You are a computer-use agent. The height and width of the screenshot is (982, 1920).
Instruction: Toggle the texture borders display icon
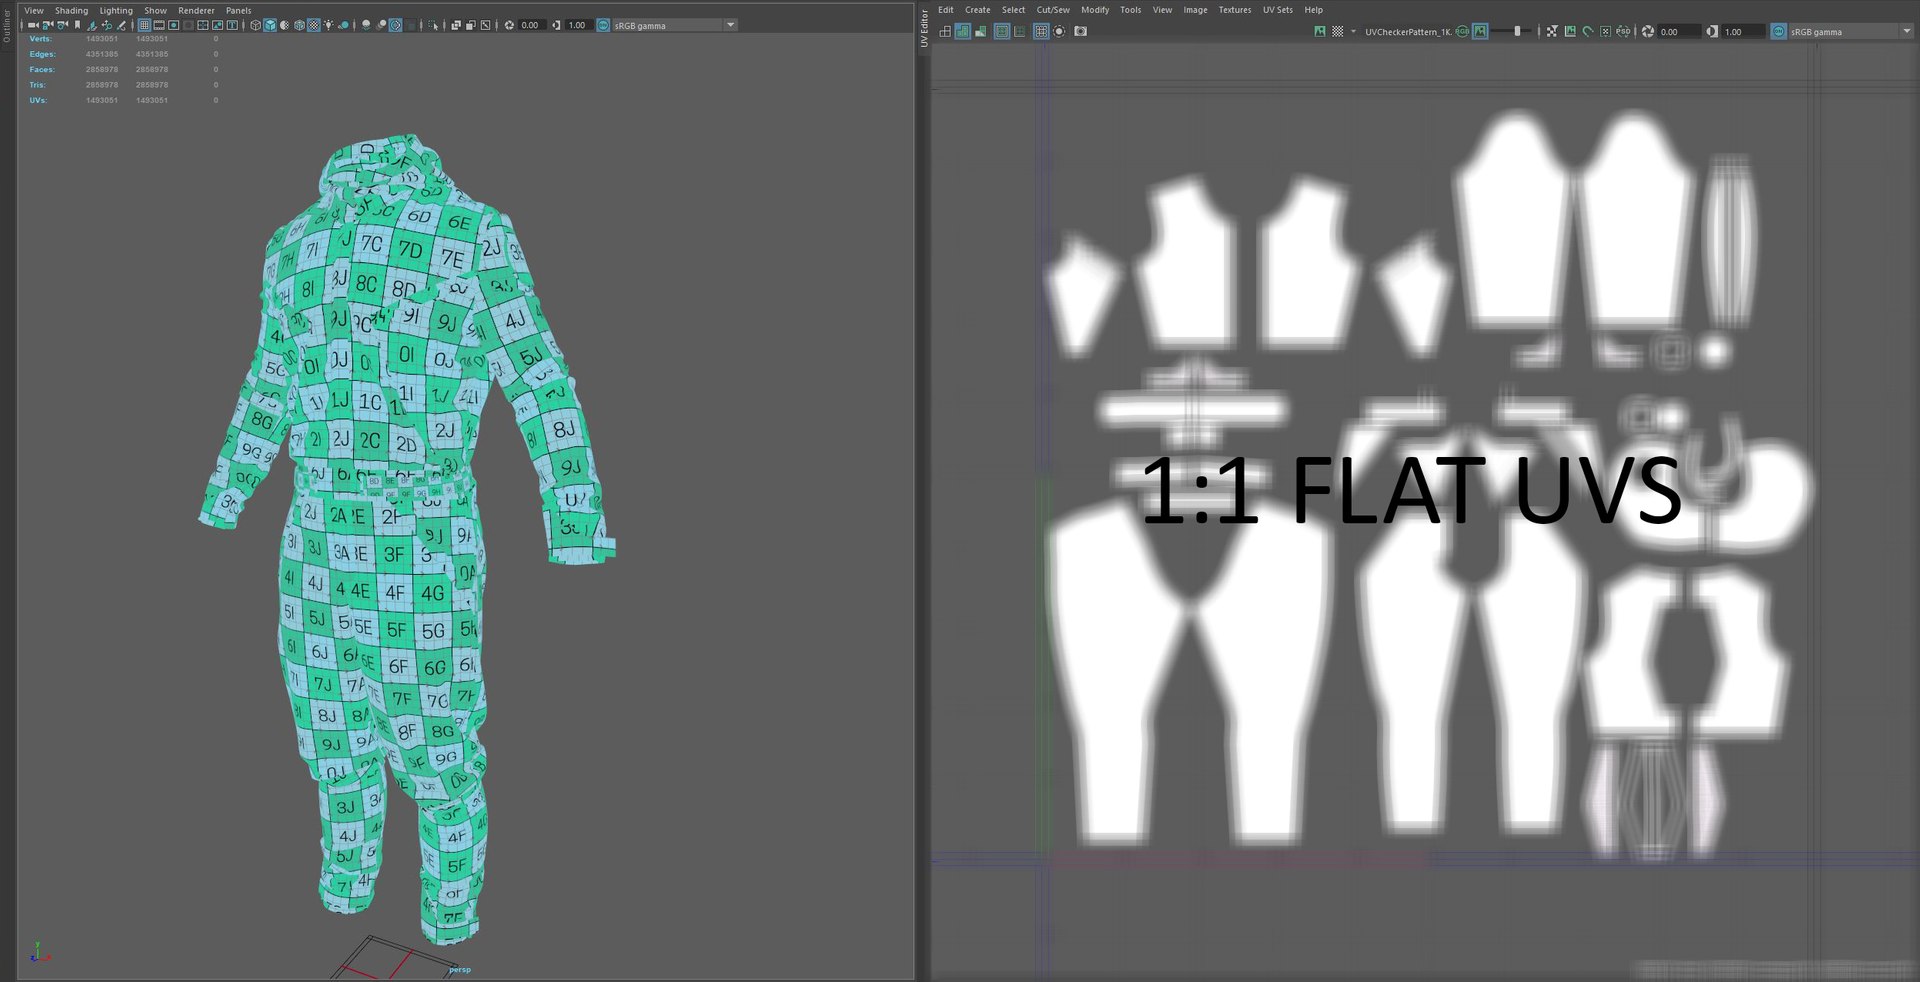coord(1002,31)
